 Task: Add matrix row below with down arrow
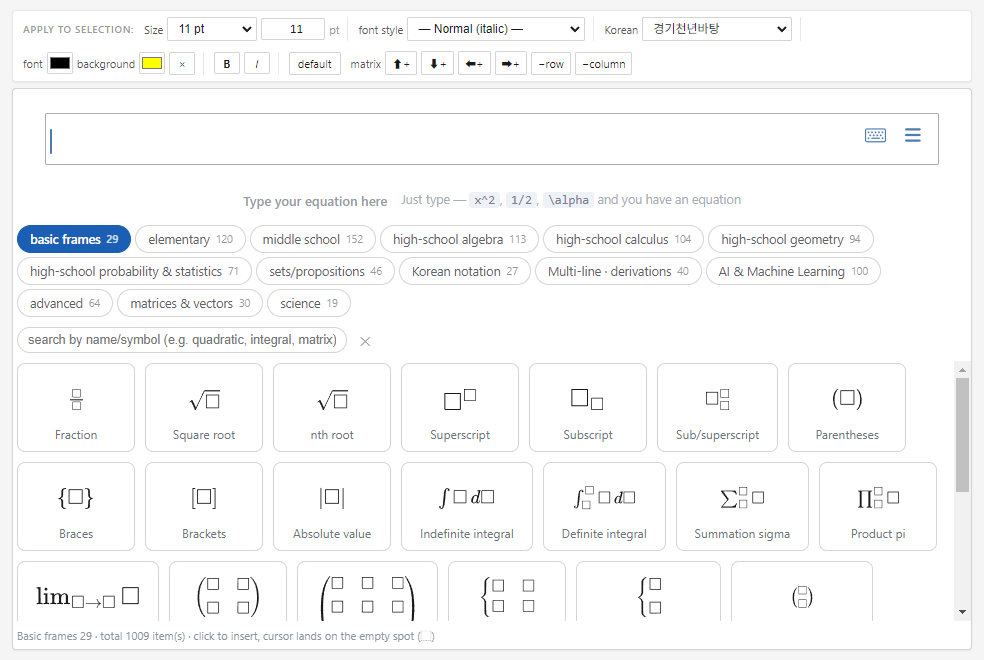click(437, 64)
